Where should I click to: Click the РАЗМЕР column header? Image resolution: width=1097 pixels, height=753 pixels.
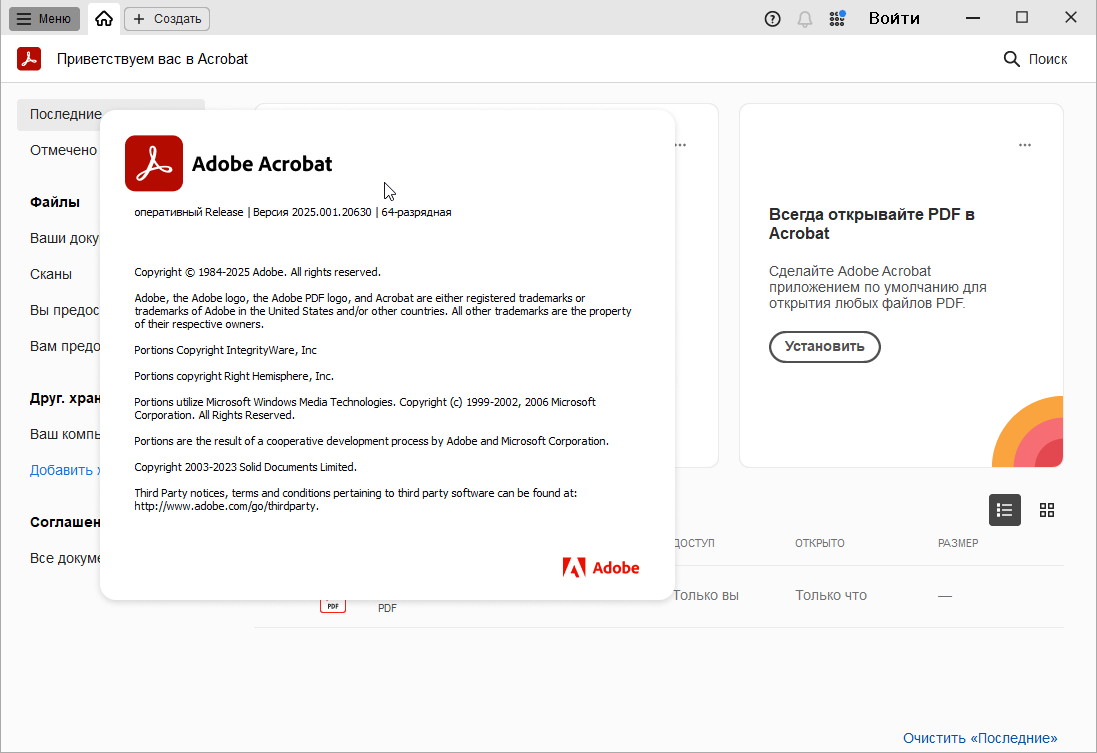tap(958, 543)
